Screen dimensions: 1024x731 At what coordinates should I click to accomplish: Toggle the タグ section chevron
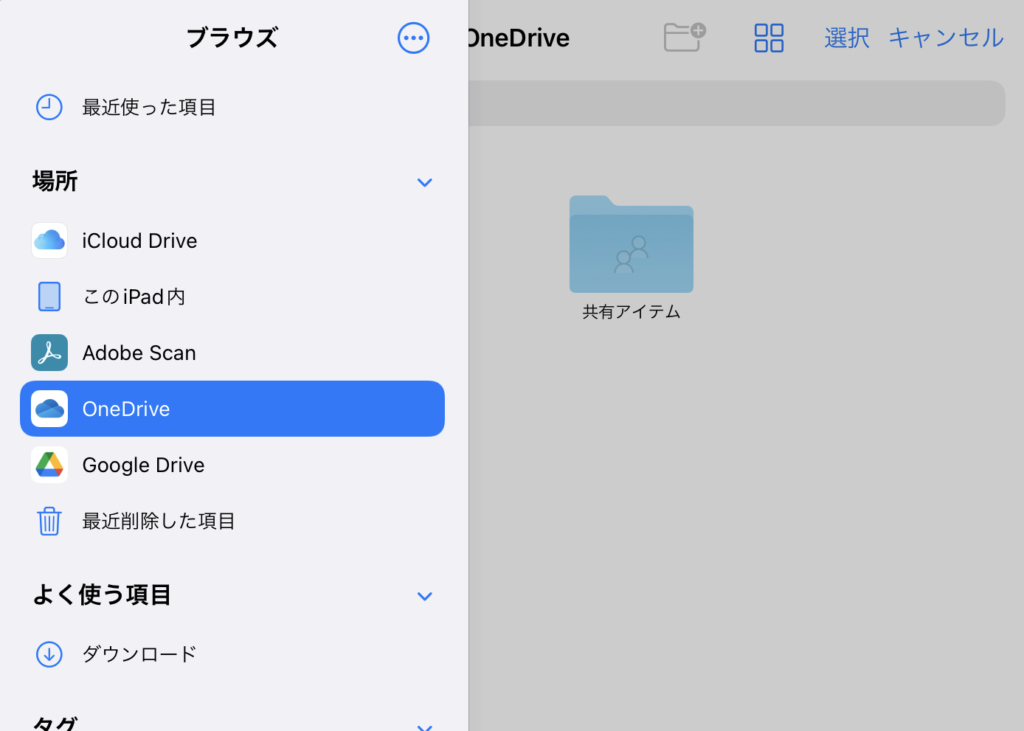pos(424,726)
